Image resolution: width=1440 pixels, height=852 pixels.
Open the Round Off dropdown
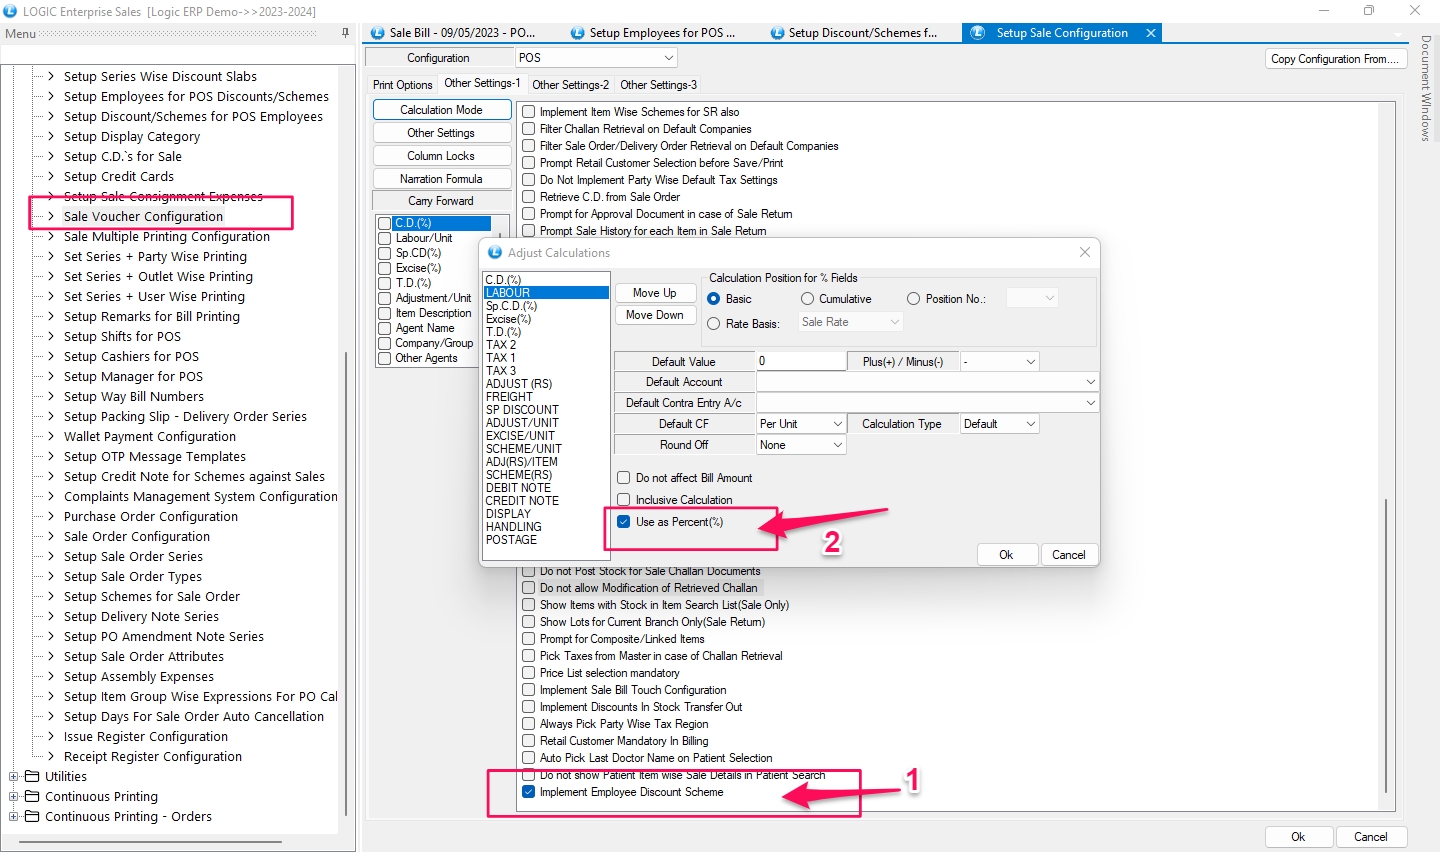[x=837, y=445]
